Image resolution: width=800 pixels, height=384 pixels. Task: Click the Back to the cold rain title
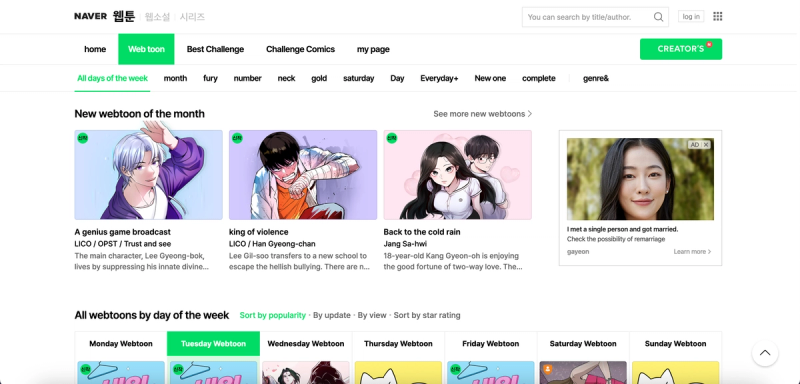pyautogui.click(x=422, y=232)
